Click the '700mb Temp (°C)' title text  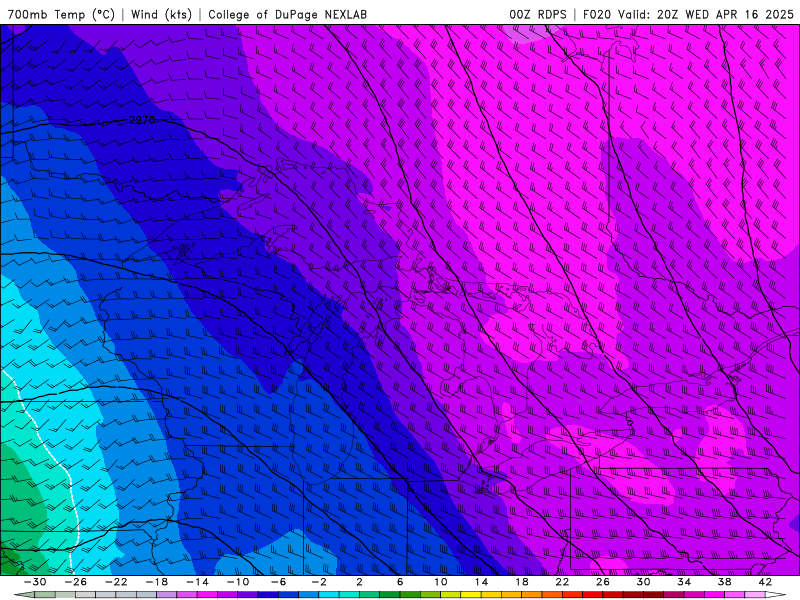point(61,14)
